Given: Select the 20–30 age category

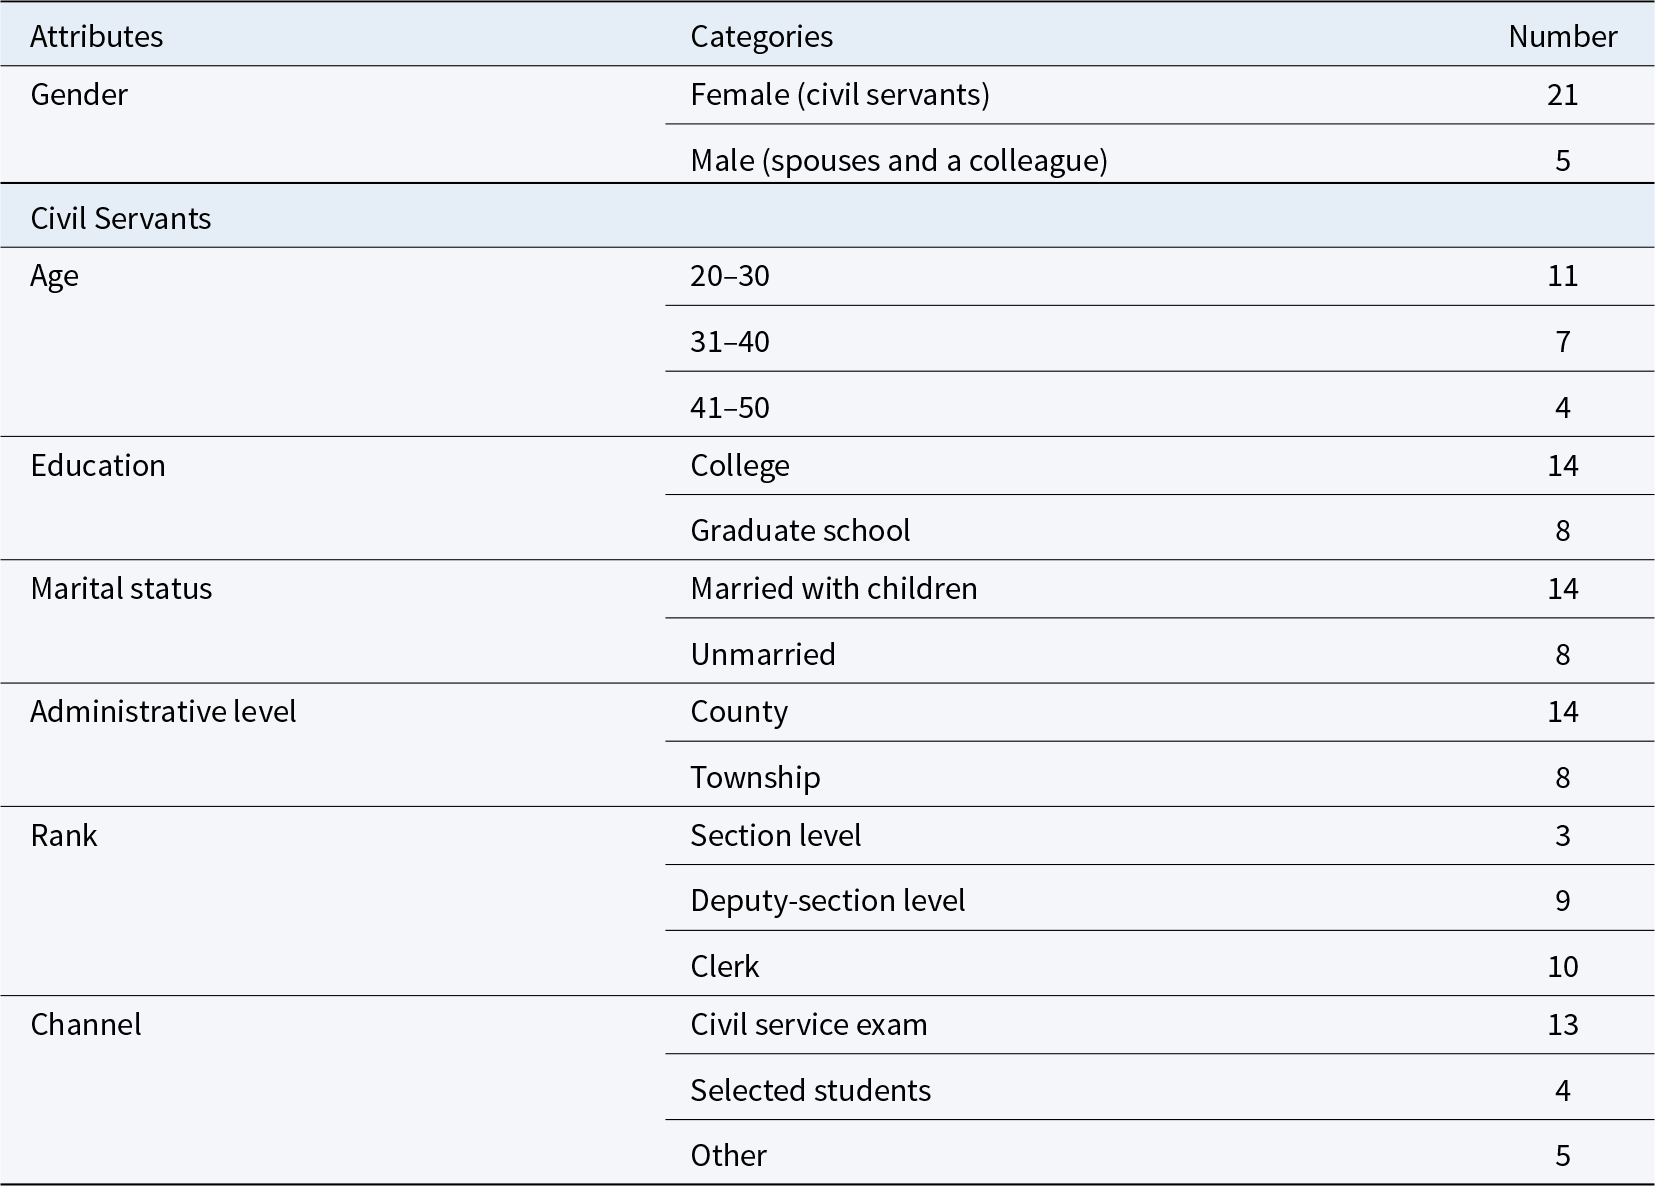Looking at the screenshot, I should 730,275.
